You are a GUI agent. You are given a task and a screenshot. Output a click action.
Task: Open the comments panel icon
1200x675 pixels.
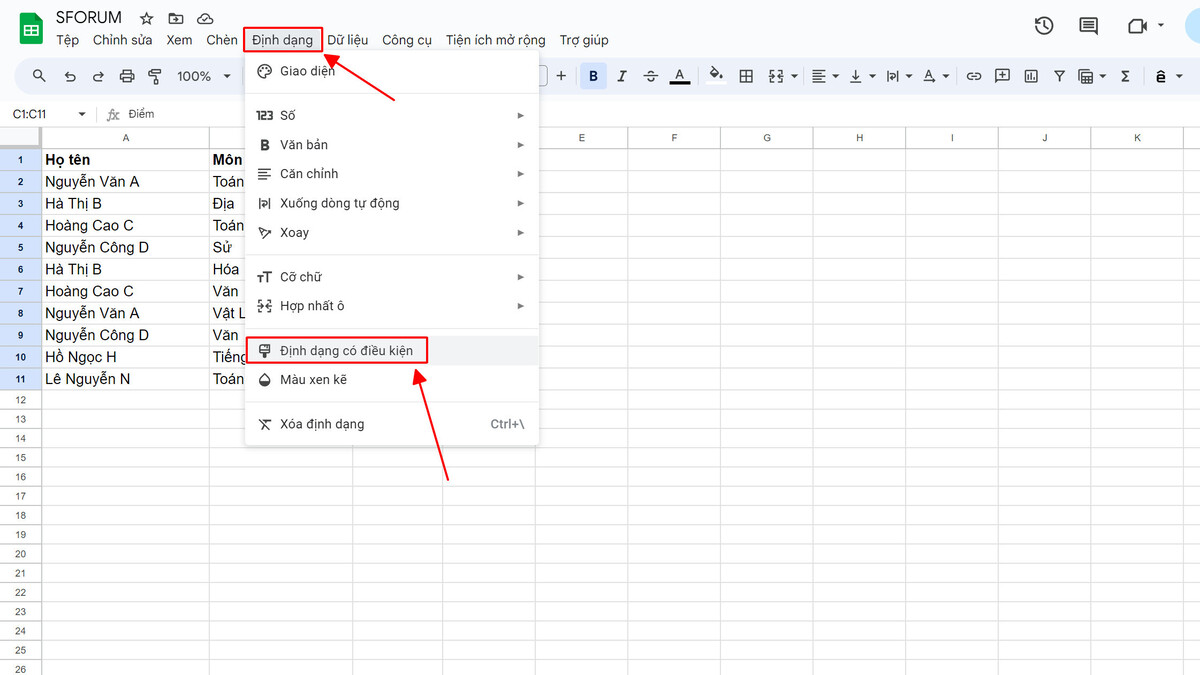tap(1089, 26)
